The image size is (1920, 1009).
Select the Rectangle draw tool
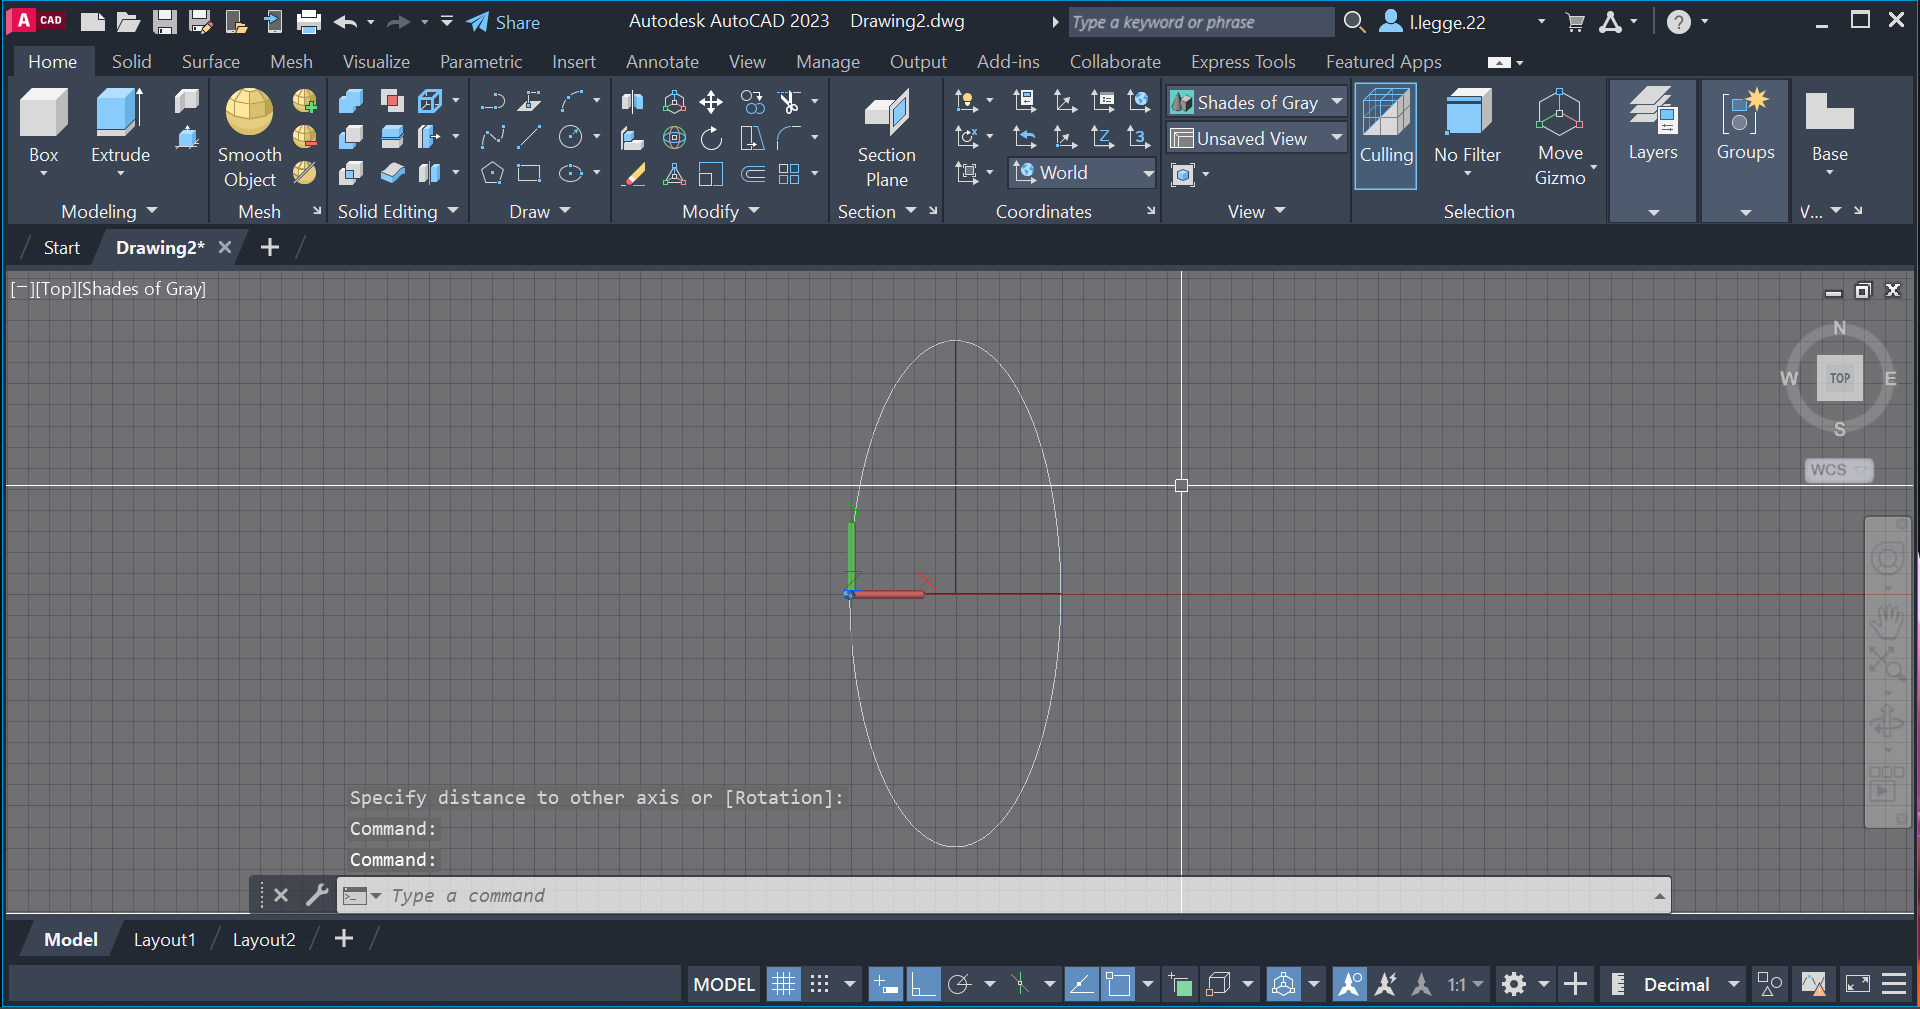[529, 173]
